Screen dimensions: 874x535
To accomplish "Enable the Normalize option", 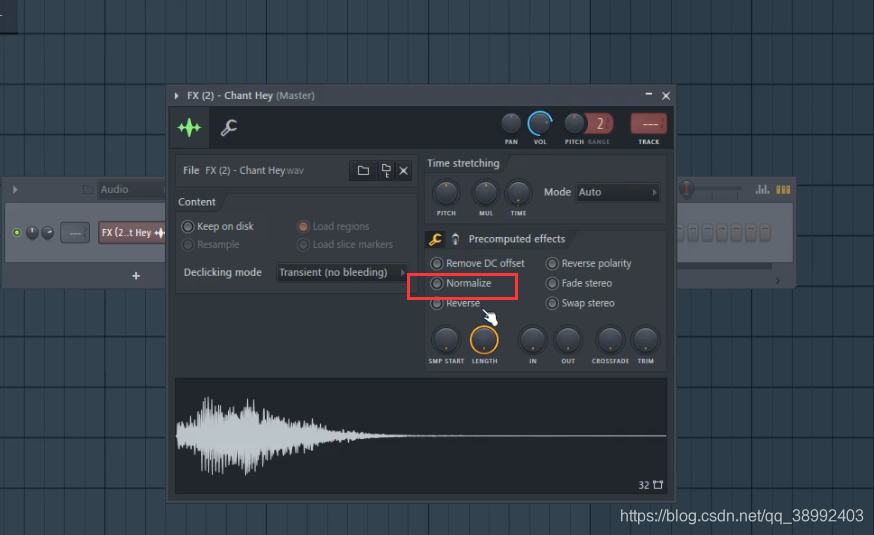I will (x=461, y=283).
